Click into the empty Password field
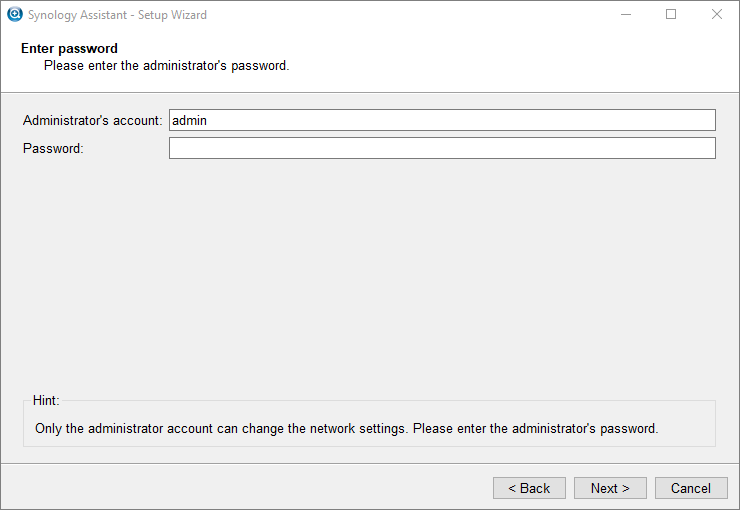The height and width of the screenshot is (510, 740). click(x=442, y=148)
